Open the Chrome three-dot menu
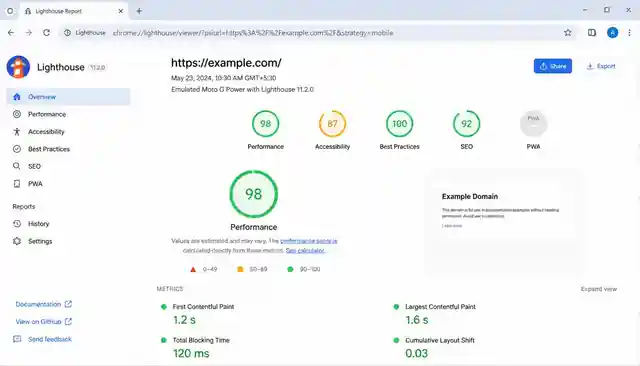Viewport: 640px width, 366px height. 629,33
